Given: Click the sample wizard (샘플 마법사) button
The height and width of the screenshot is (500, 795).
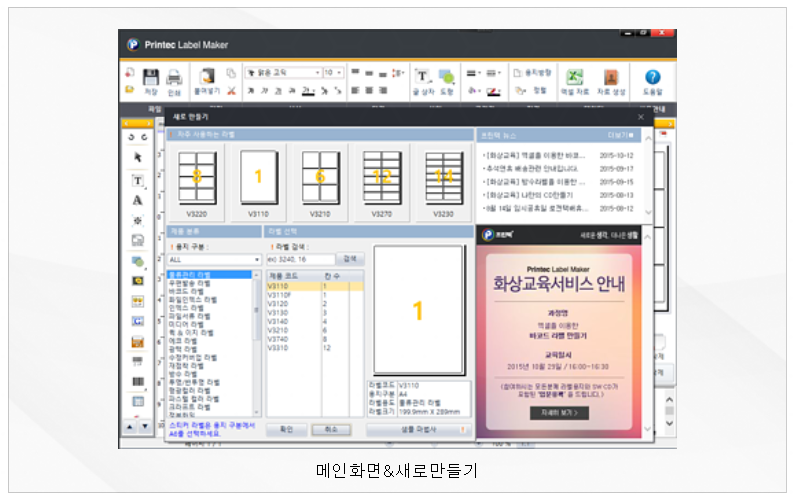Looking at the screenshot, I should click(418, 430).
